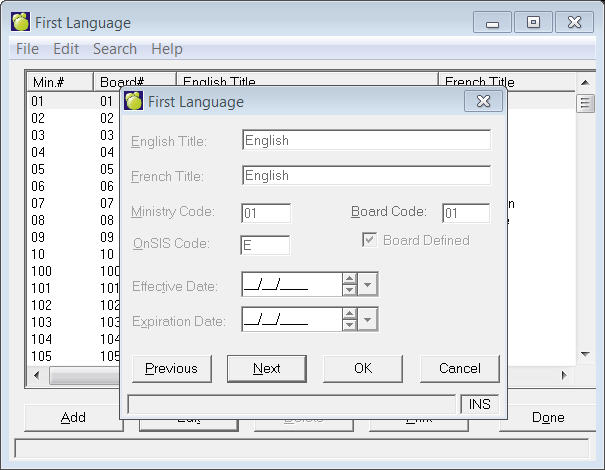Open the File menu
The height and width of the screenshot is (470, 605).
[x=27, y=48]
